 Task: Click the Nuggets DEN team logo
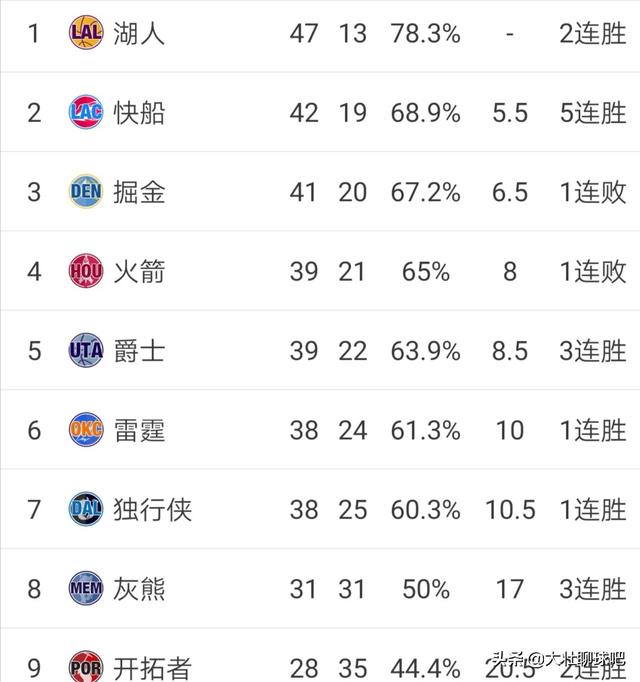86,191
